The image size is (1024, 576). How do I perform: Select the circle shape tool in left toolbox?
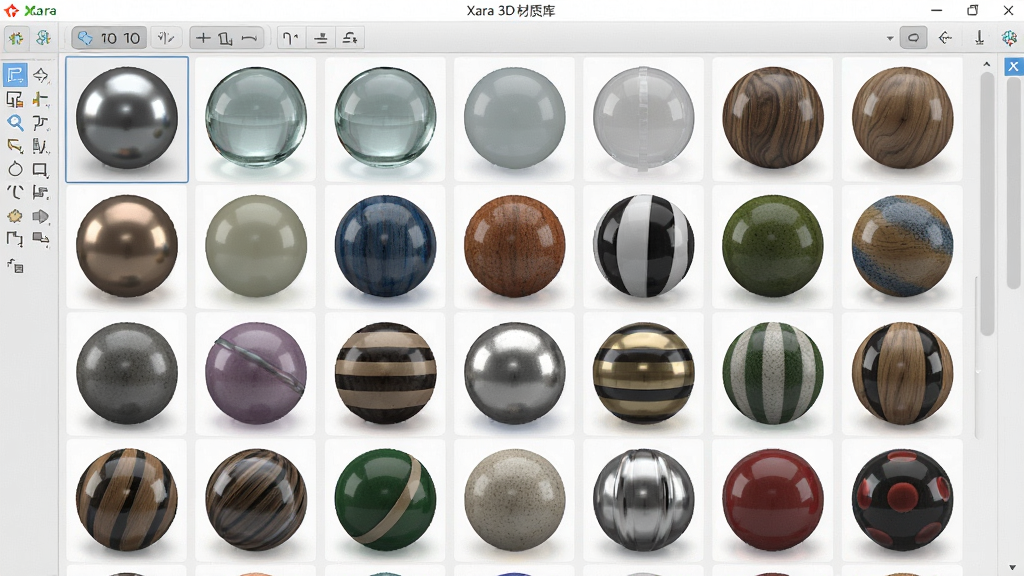15,169
